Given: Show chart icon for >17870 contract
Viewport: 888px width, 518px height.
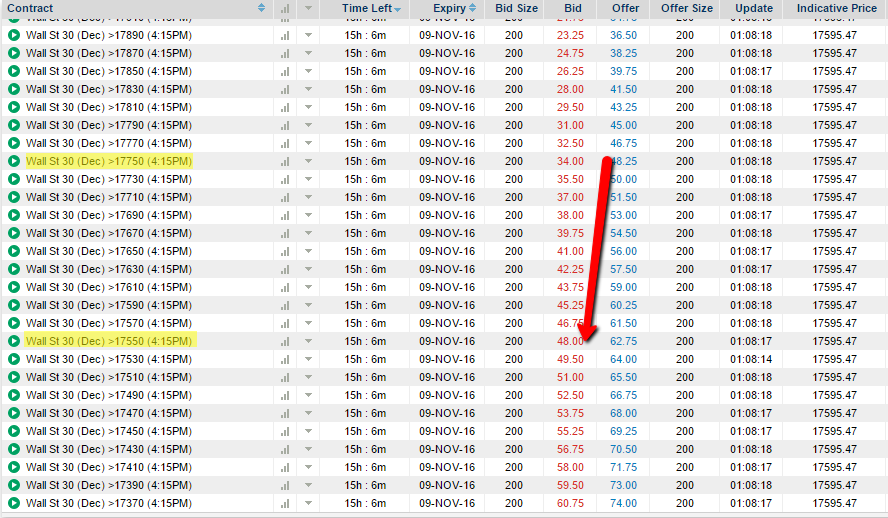Looking at the screenshot, I should 285,53.
